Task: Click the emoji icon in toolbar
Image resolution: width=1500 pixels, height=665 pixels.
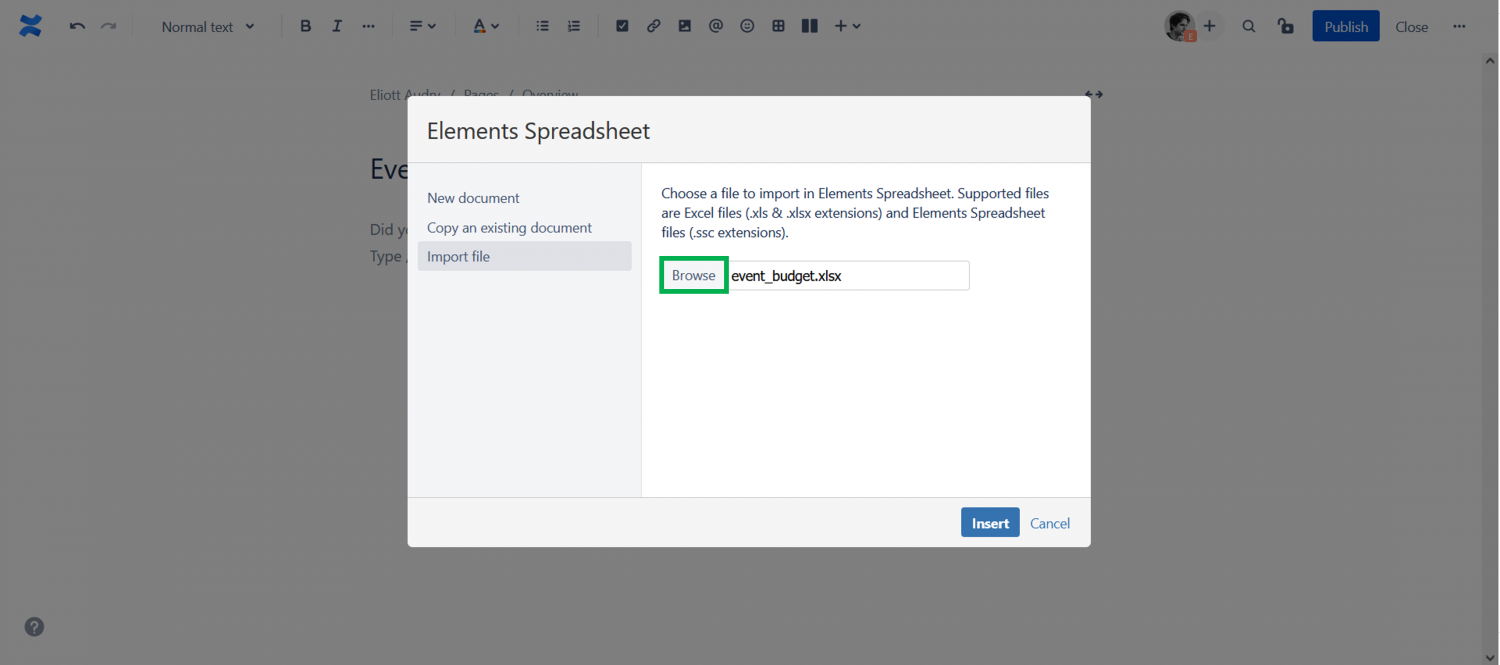Action: 747,27
